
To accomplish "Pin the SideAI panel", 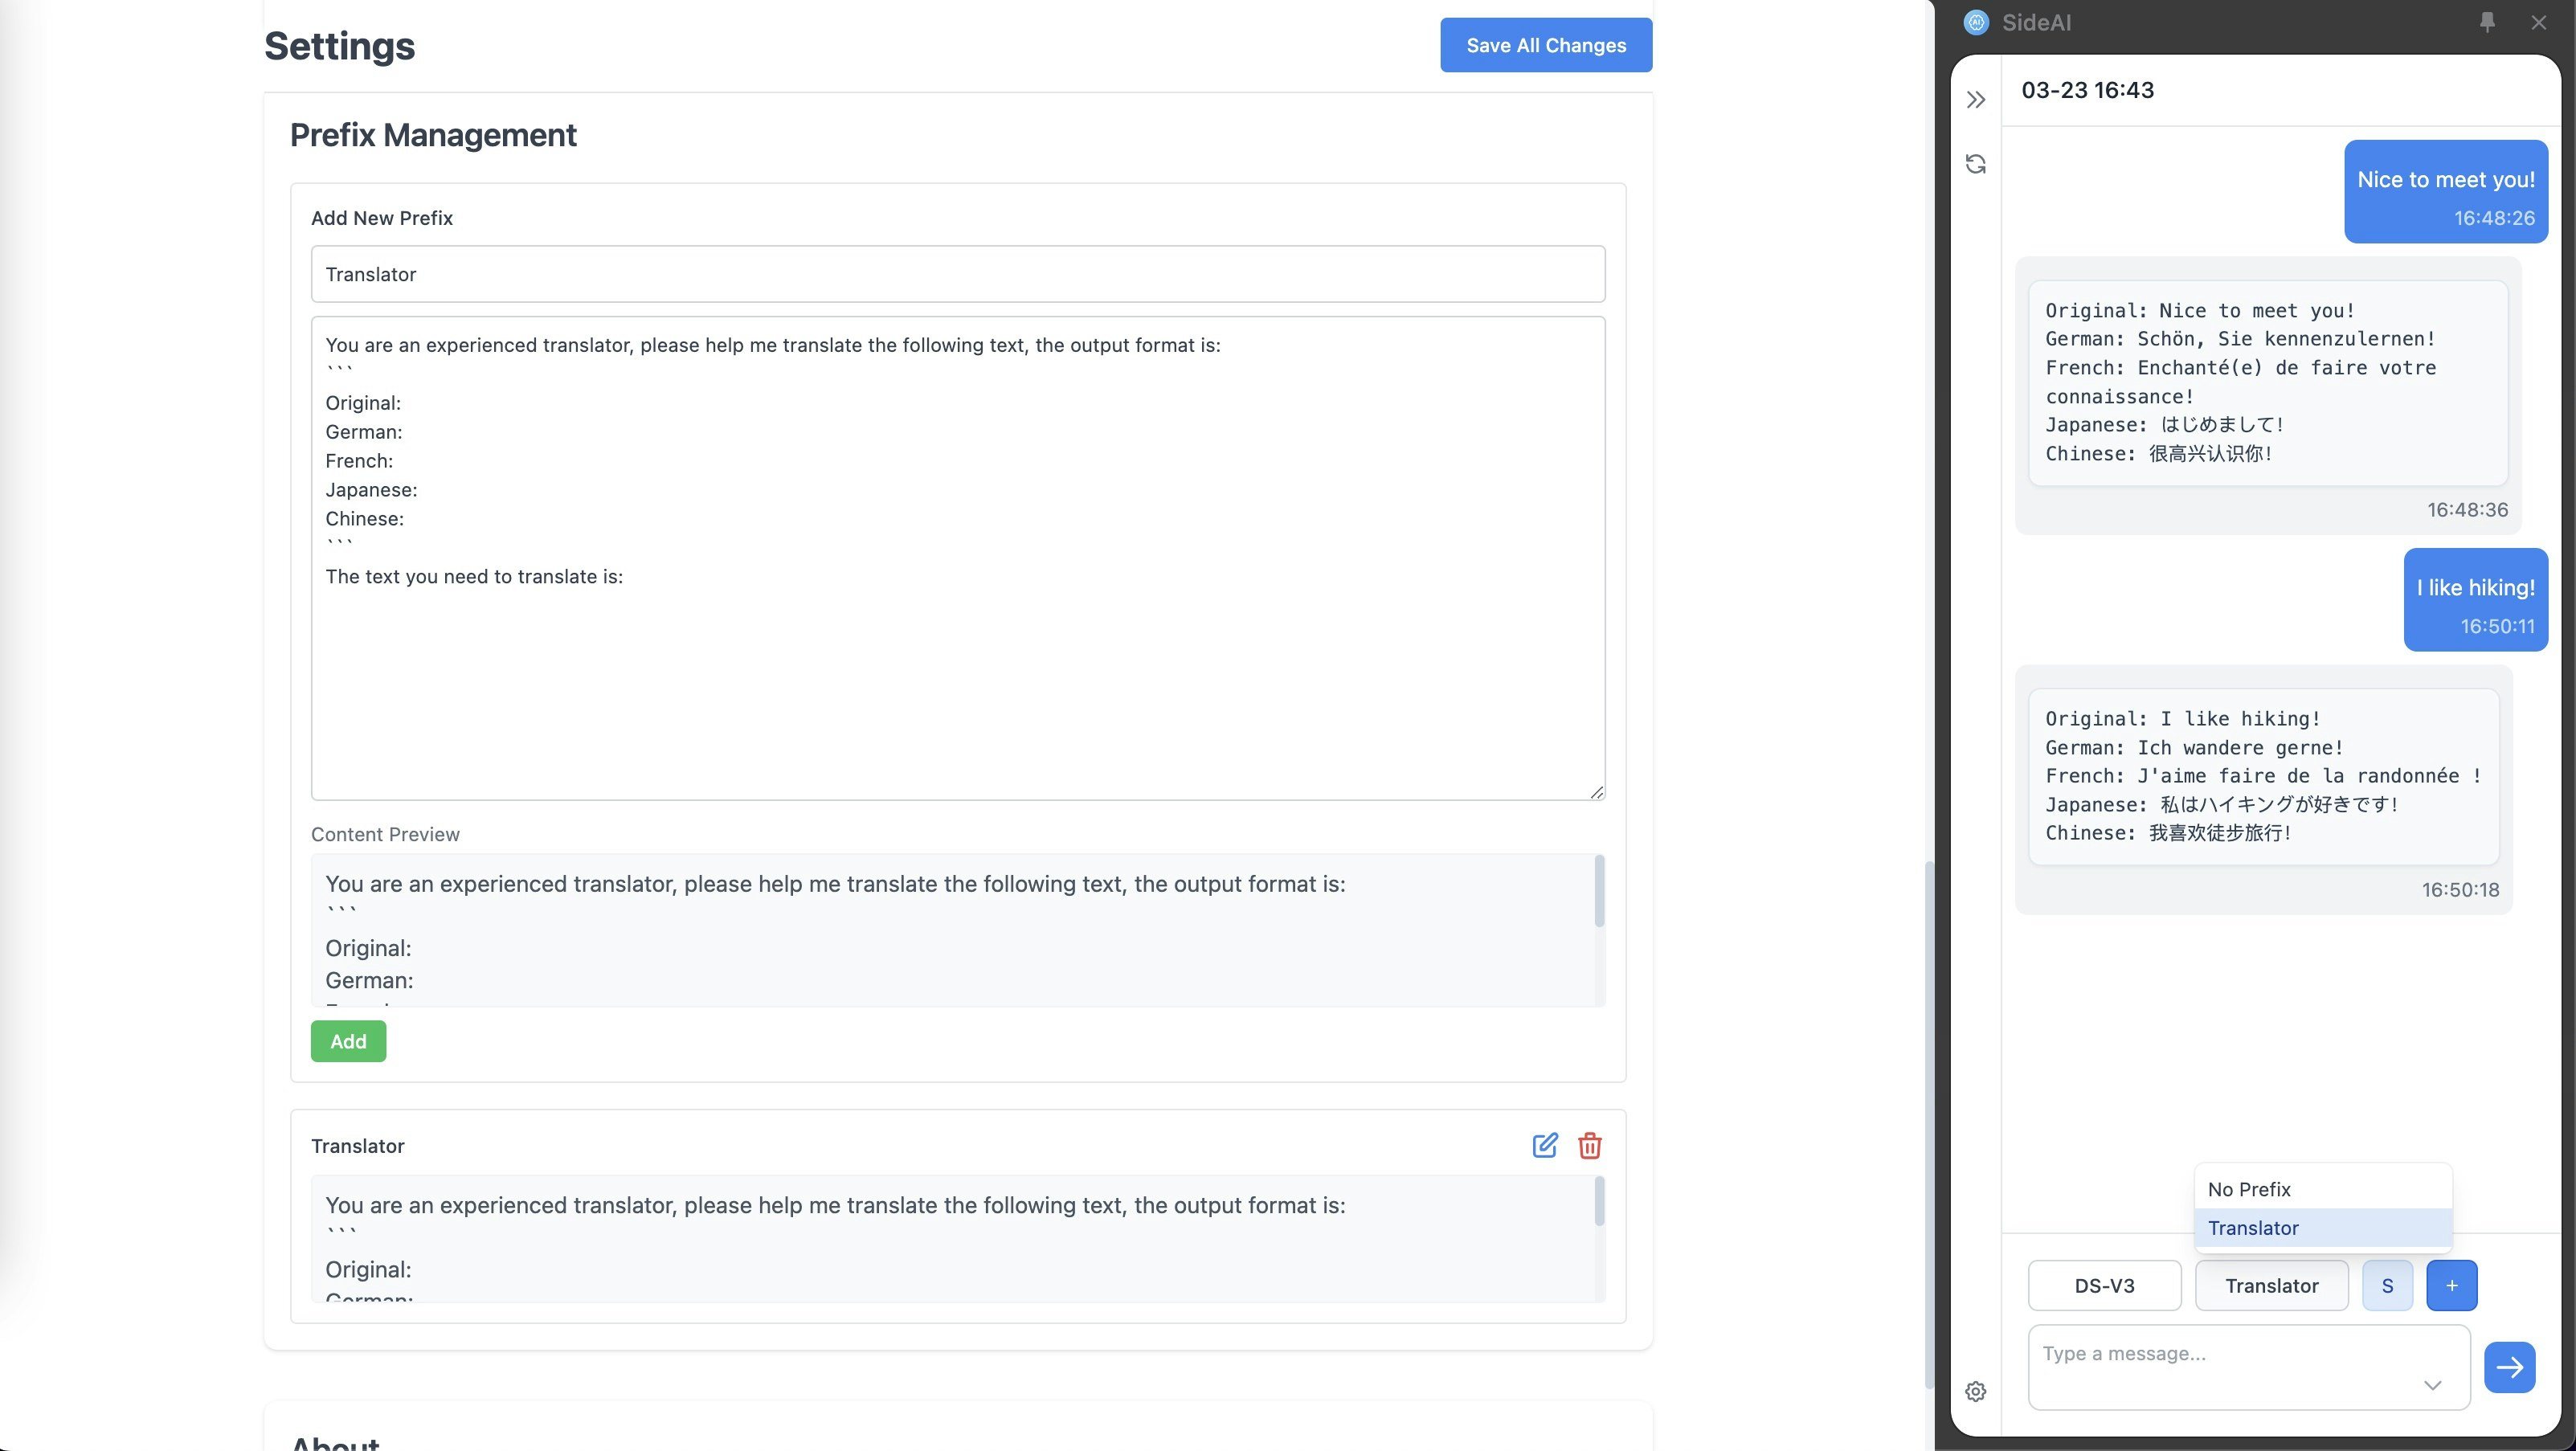I will [2487, 22].
